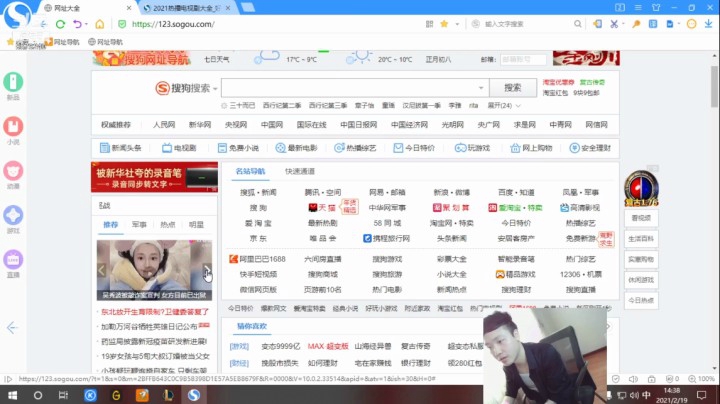Open the 生活百科 side button

pyautogui.click(x=641, y=239)
